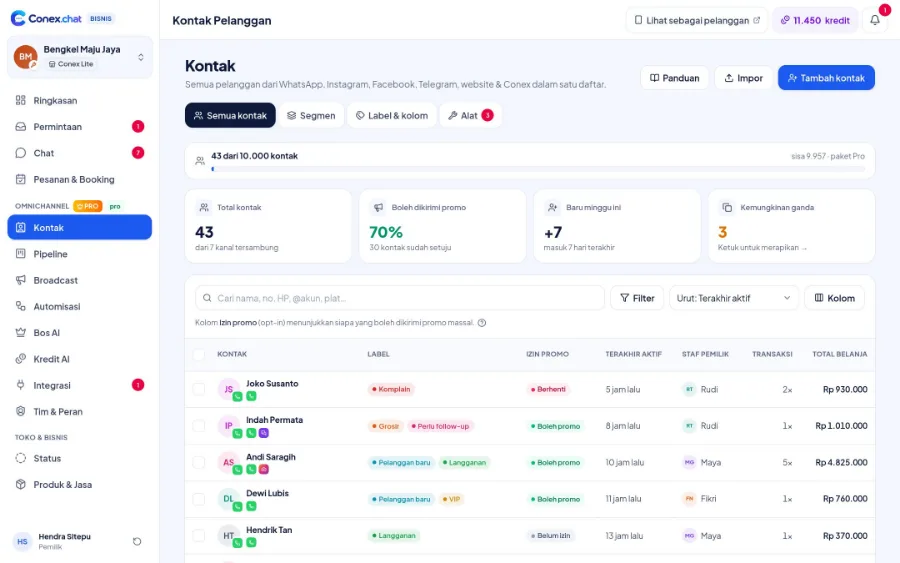The height and width of the screenshot is (563, 900).
Task: Tick the select-all checkbox in table header
Action: tap(199, 354)
